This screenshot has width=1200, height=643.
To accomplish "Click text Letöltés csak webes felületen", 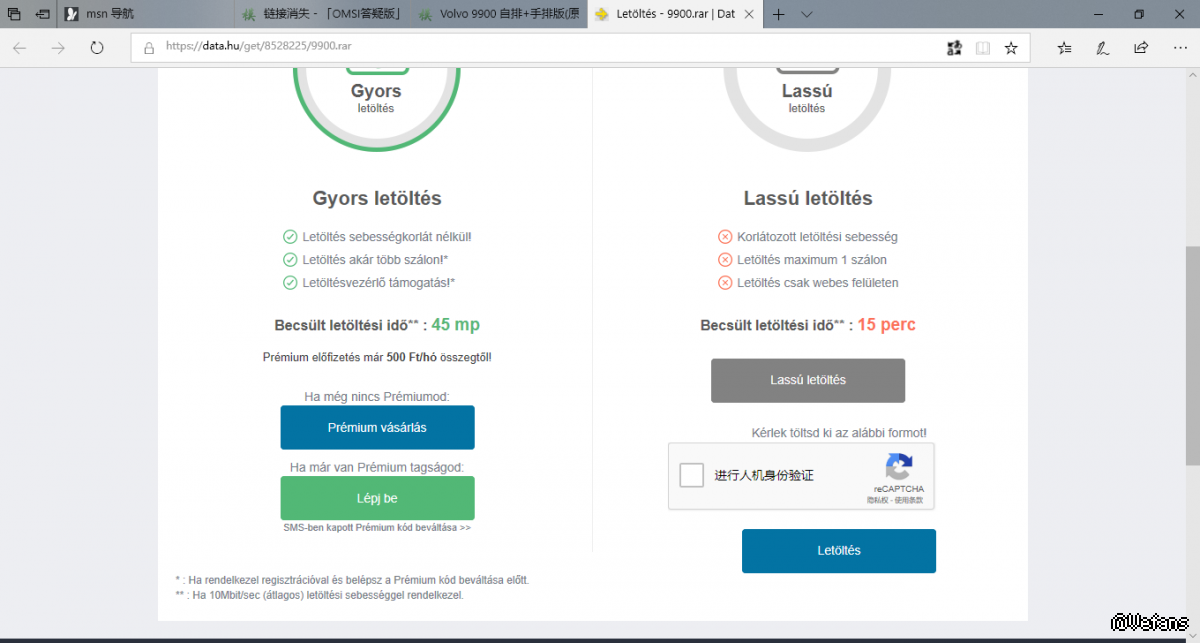I will [818, 283].
